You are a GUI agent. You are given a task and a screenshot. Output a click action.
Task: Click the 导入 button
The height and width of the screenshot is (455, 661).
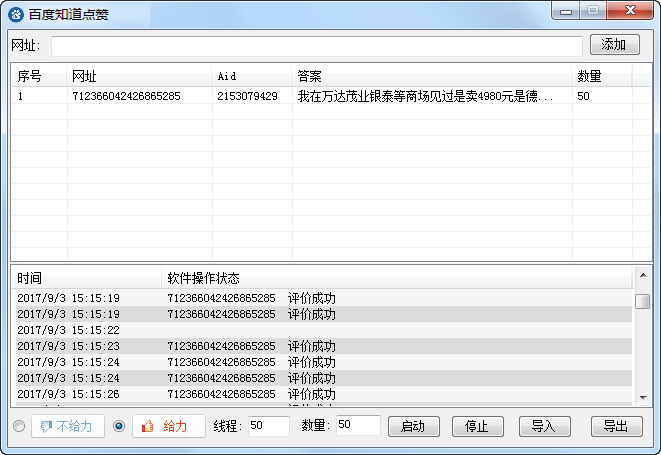pyautogui.click(x=545, y=426)
